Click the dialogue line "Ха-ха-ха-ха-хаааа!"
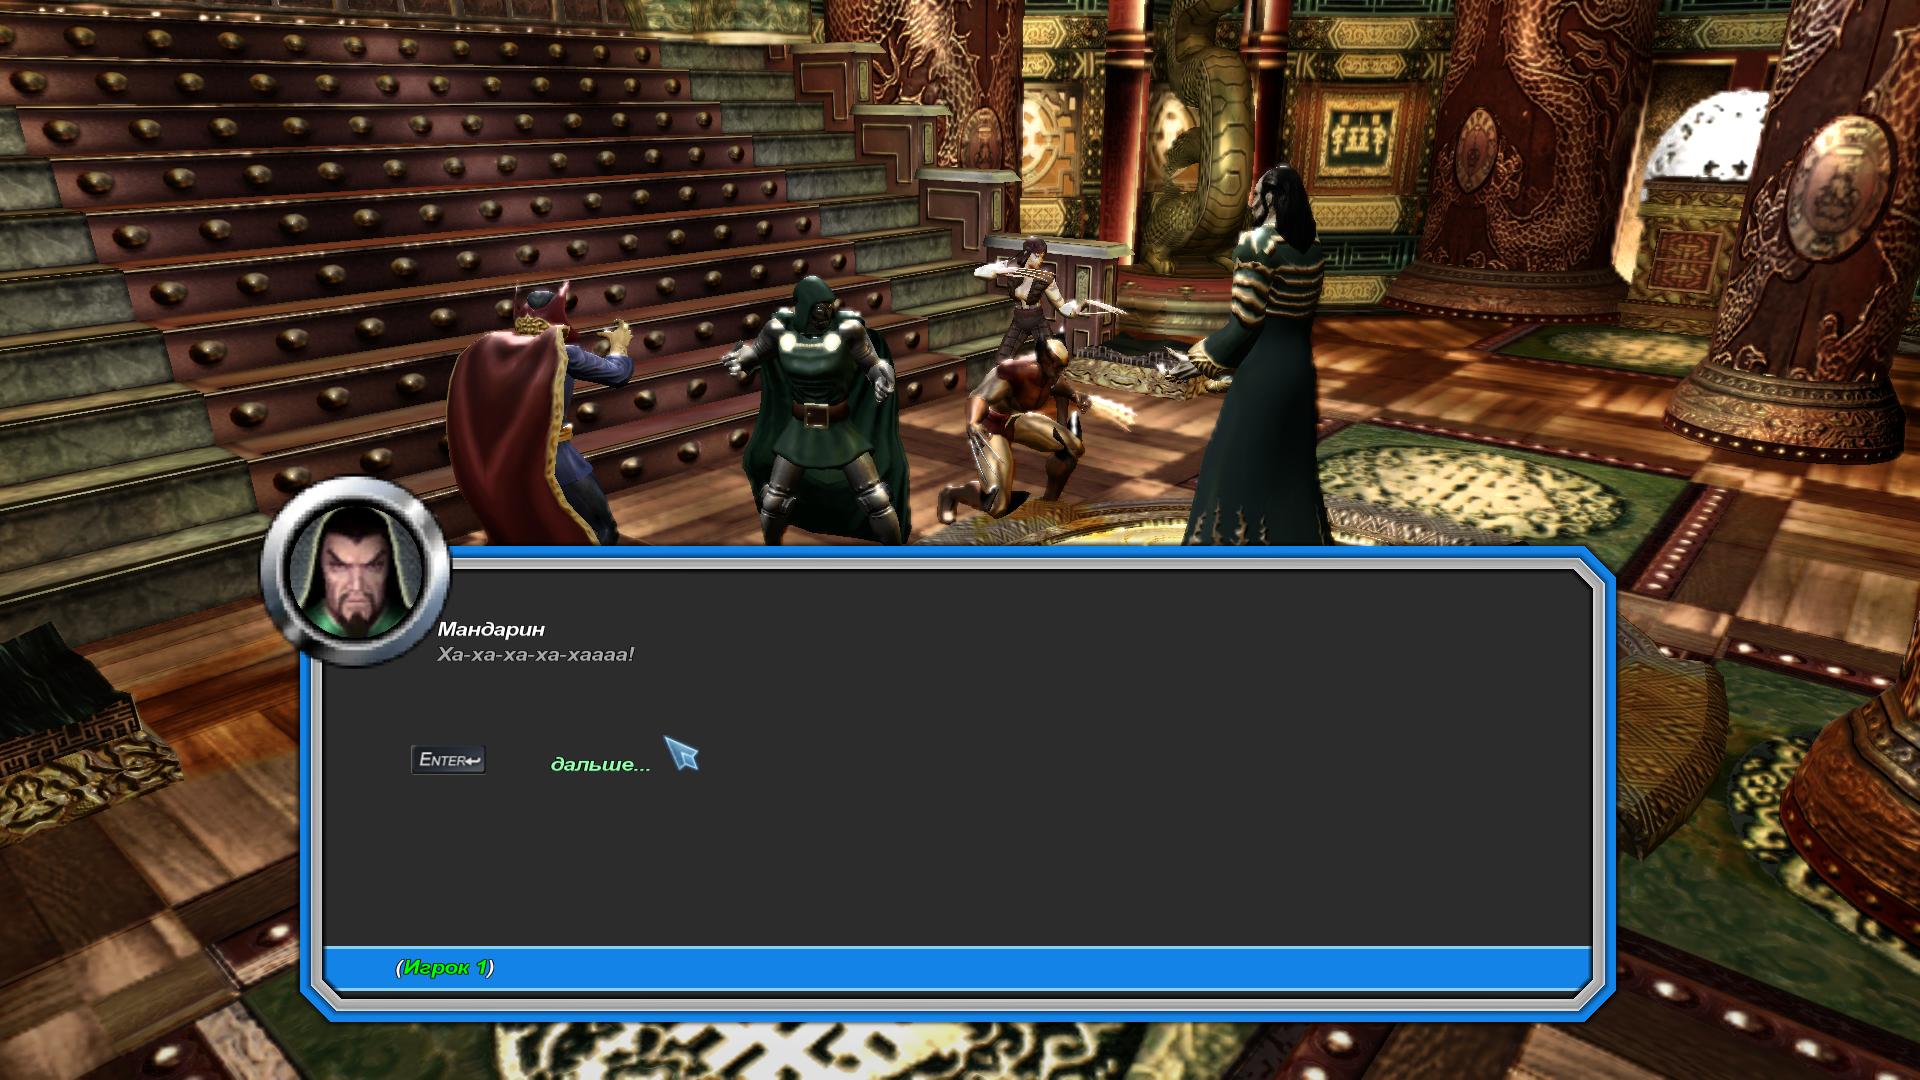Screen dimensions: 1920x1080 coord(536,654)
